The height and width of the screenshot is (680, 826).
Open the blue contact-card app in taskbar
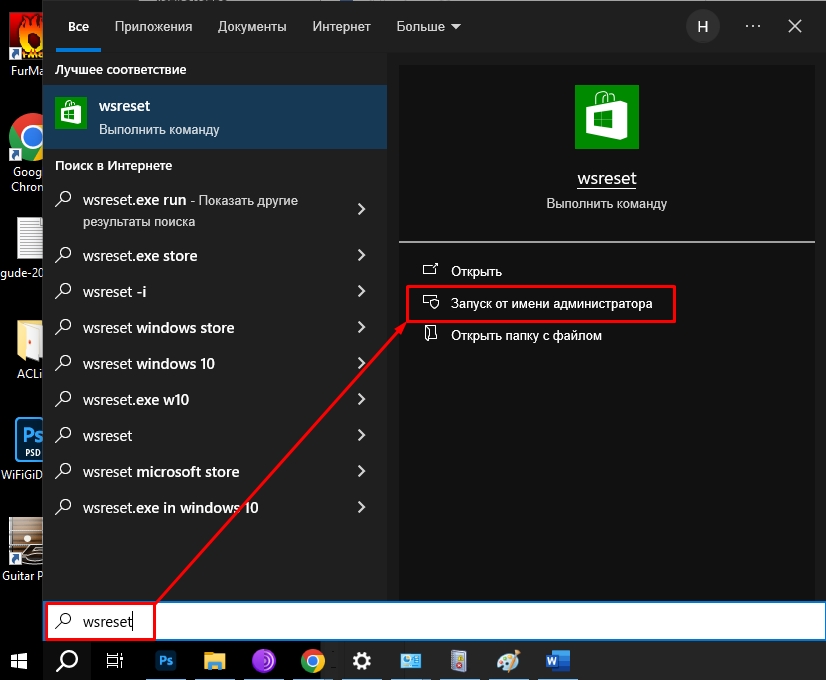click(x=410, y=661)
